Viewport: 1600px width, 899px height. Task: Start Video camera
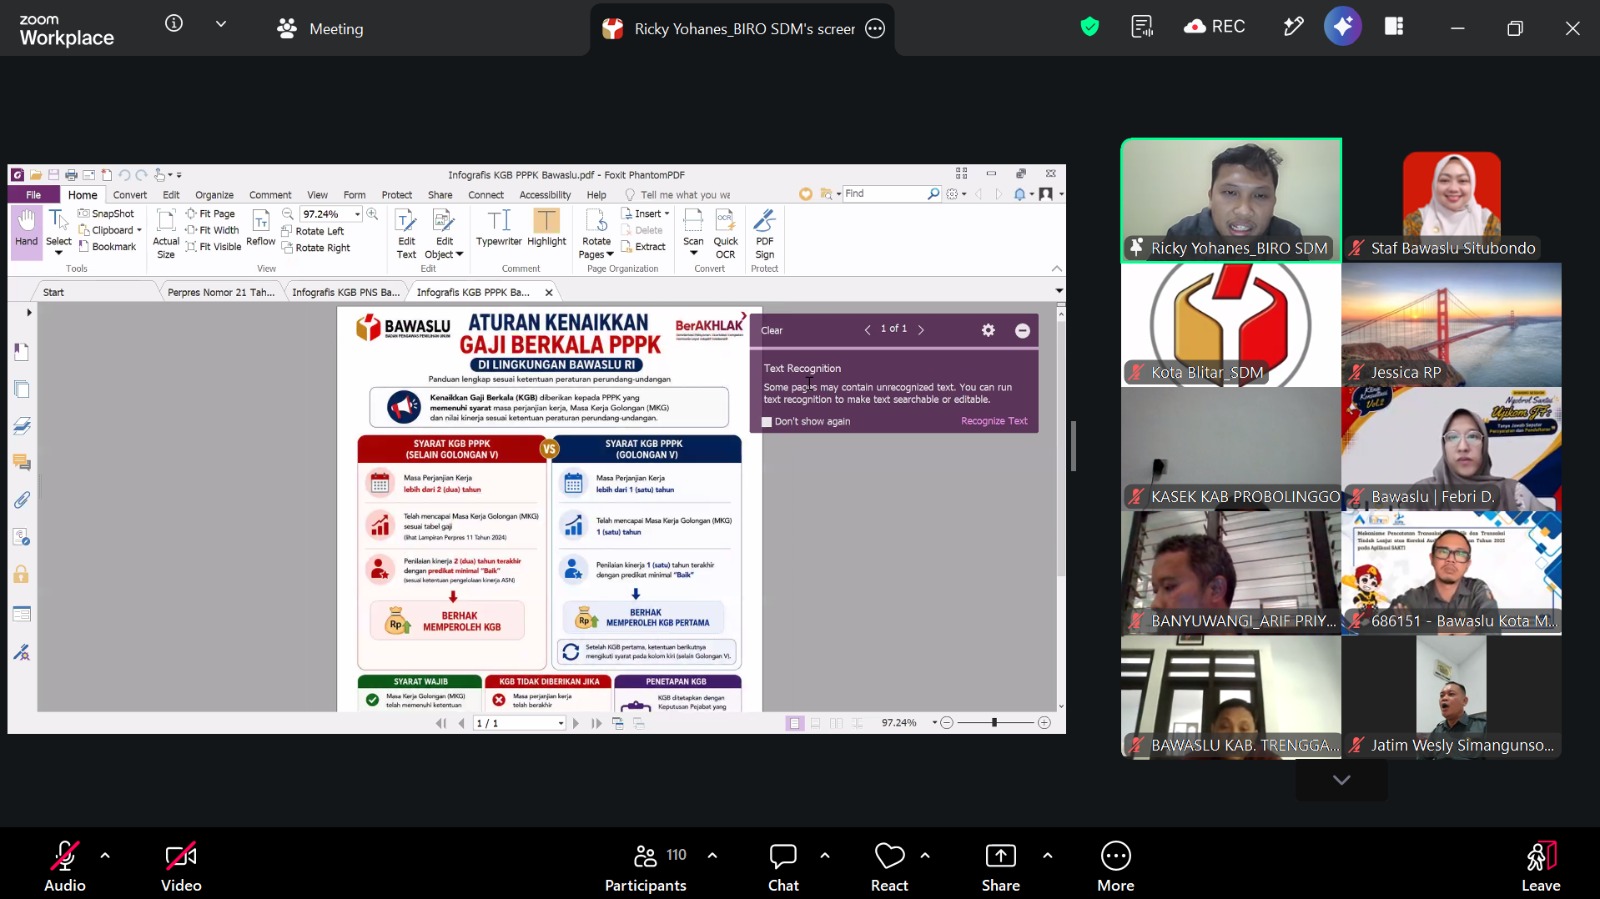[181, 867]
